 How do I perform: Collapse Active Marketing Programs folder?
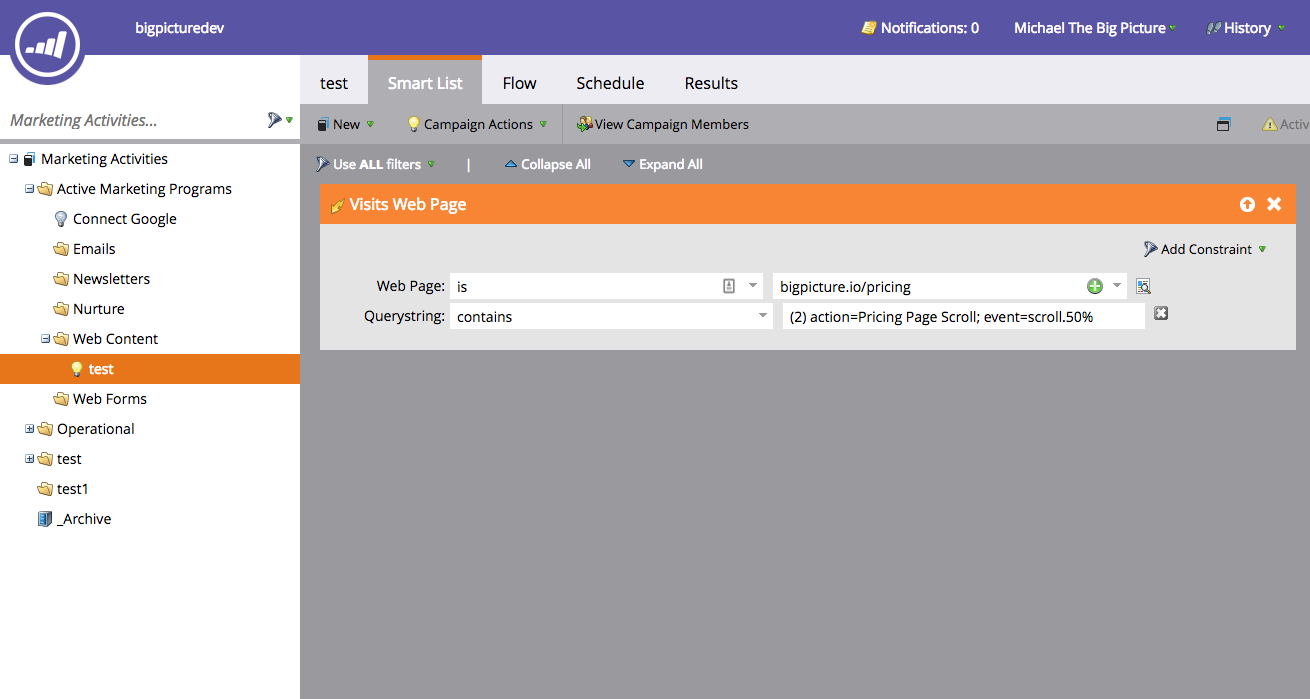(x=29, y=189)
